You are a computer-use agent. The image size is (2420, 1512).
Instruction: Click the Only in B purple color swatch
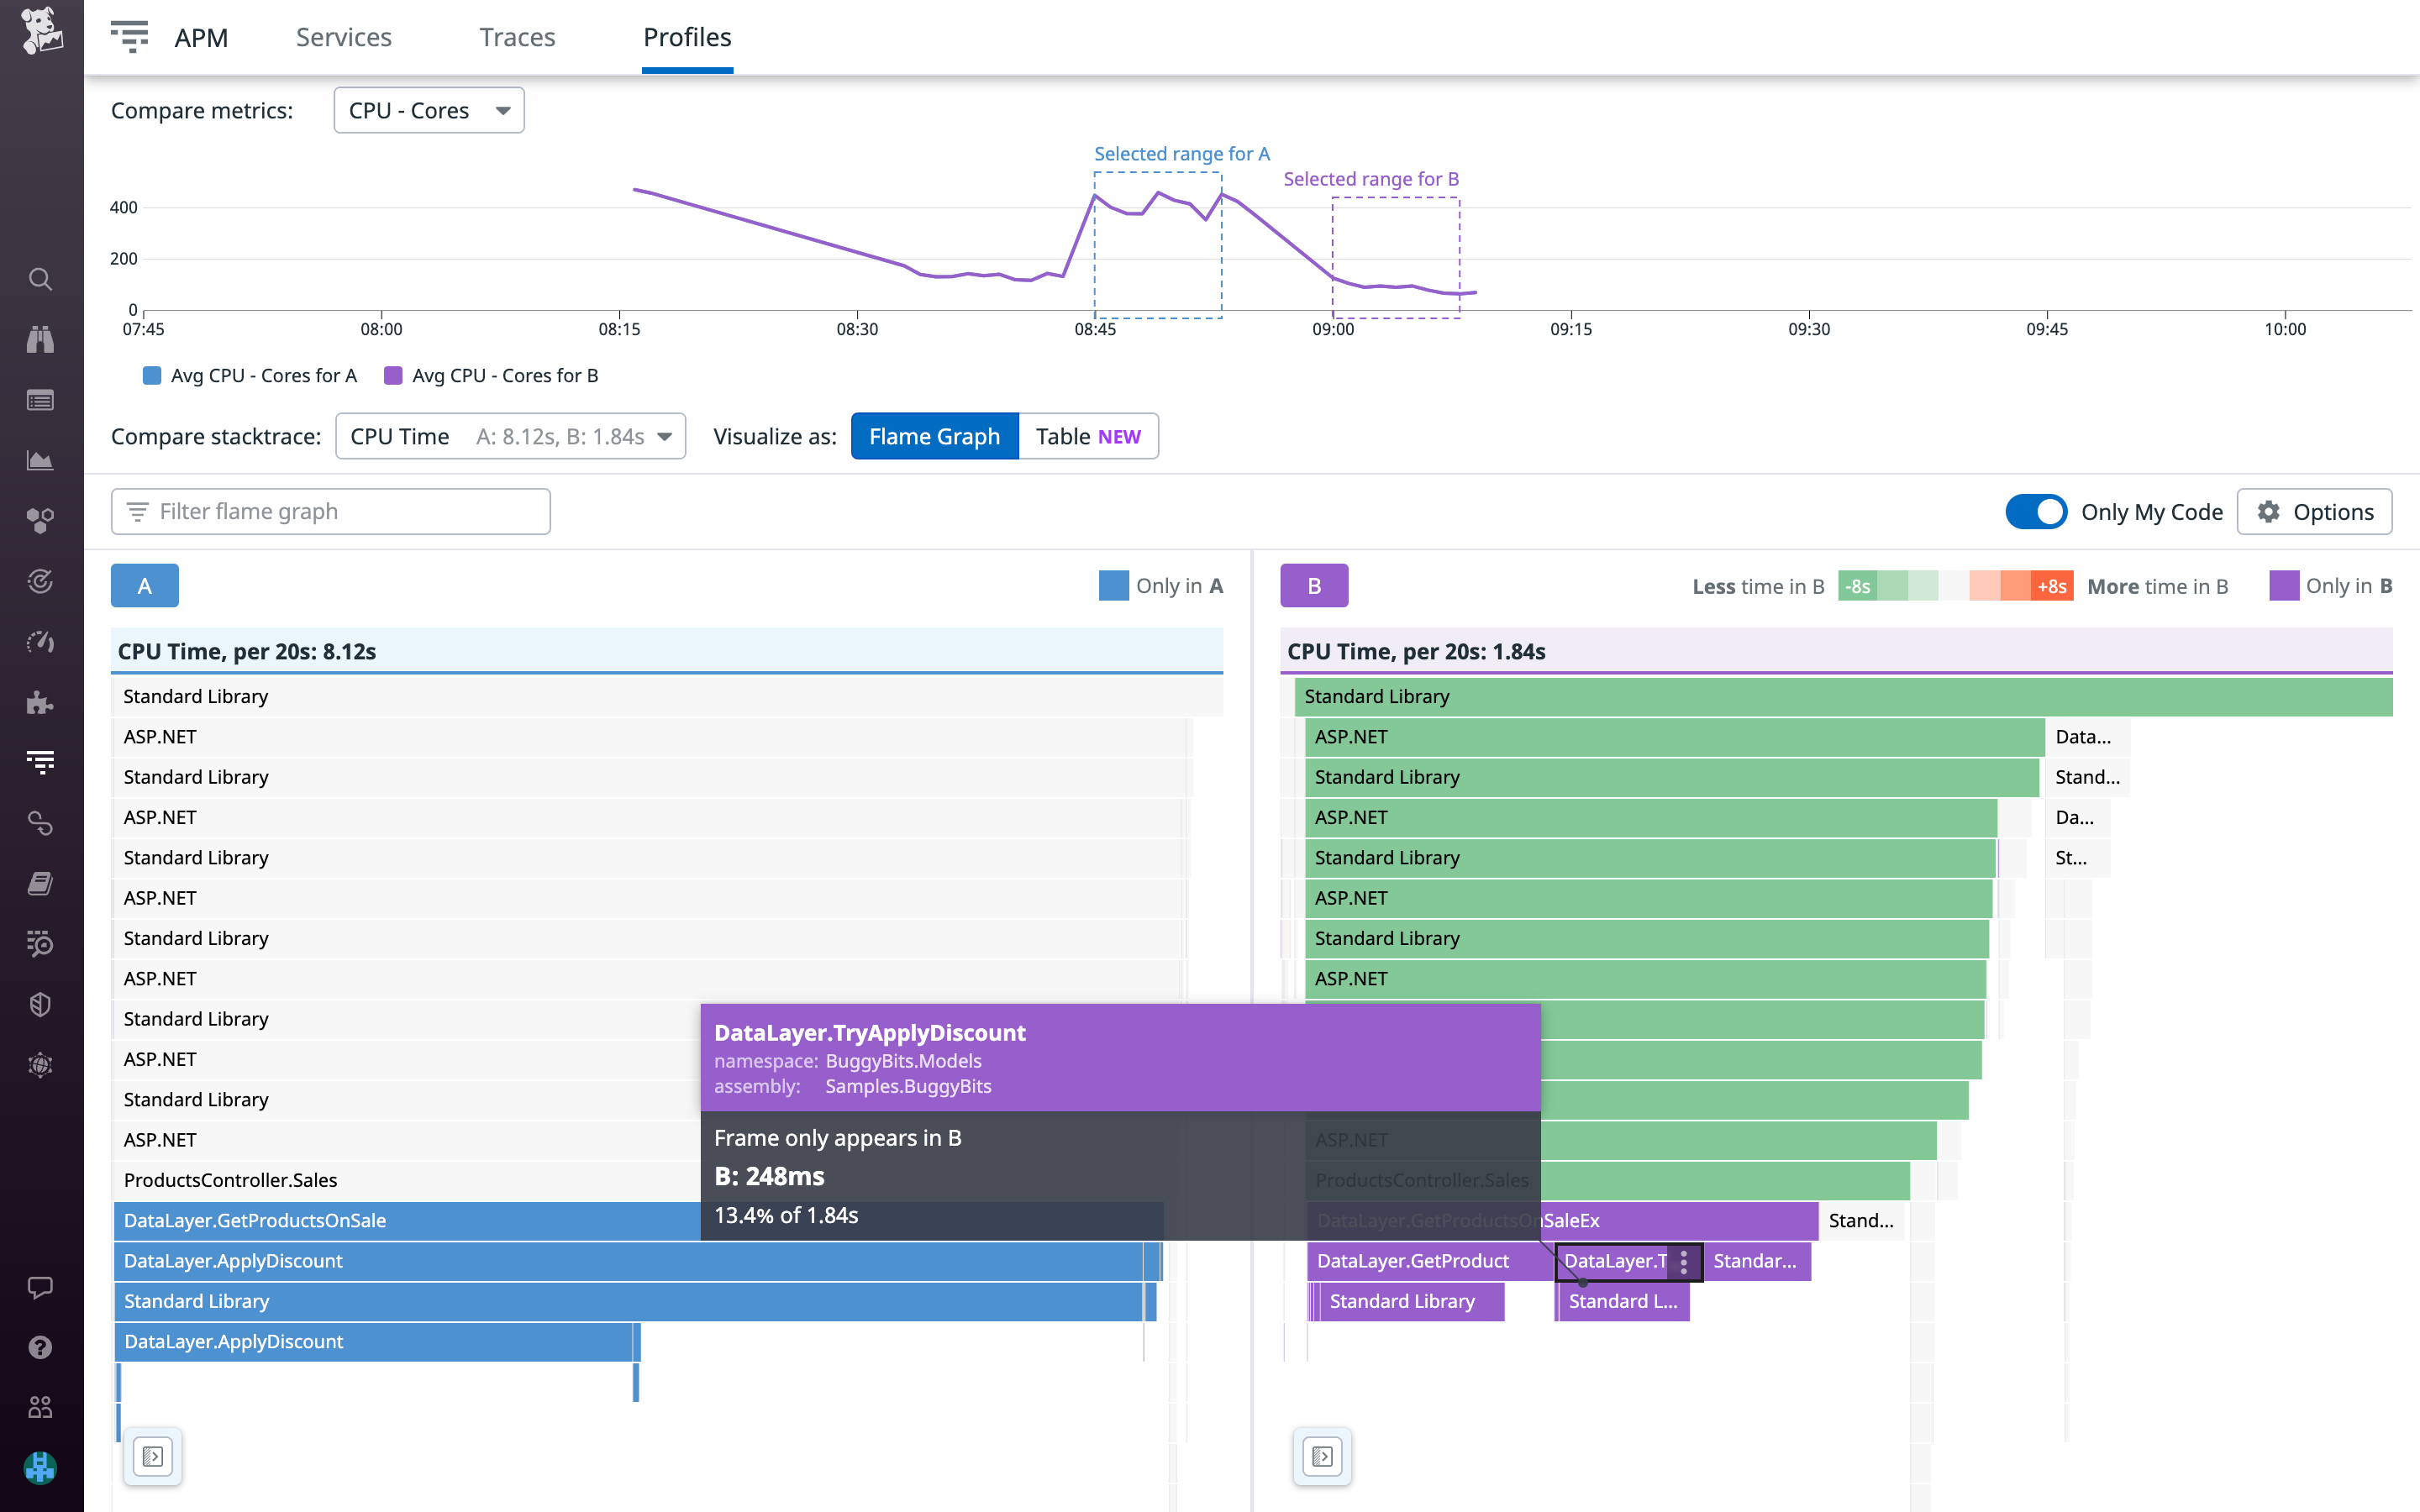click(2285, 585)
